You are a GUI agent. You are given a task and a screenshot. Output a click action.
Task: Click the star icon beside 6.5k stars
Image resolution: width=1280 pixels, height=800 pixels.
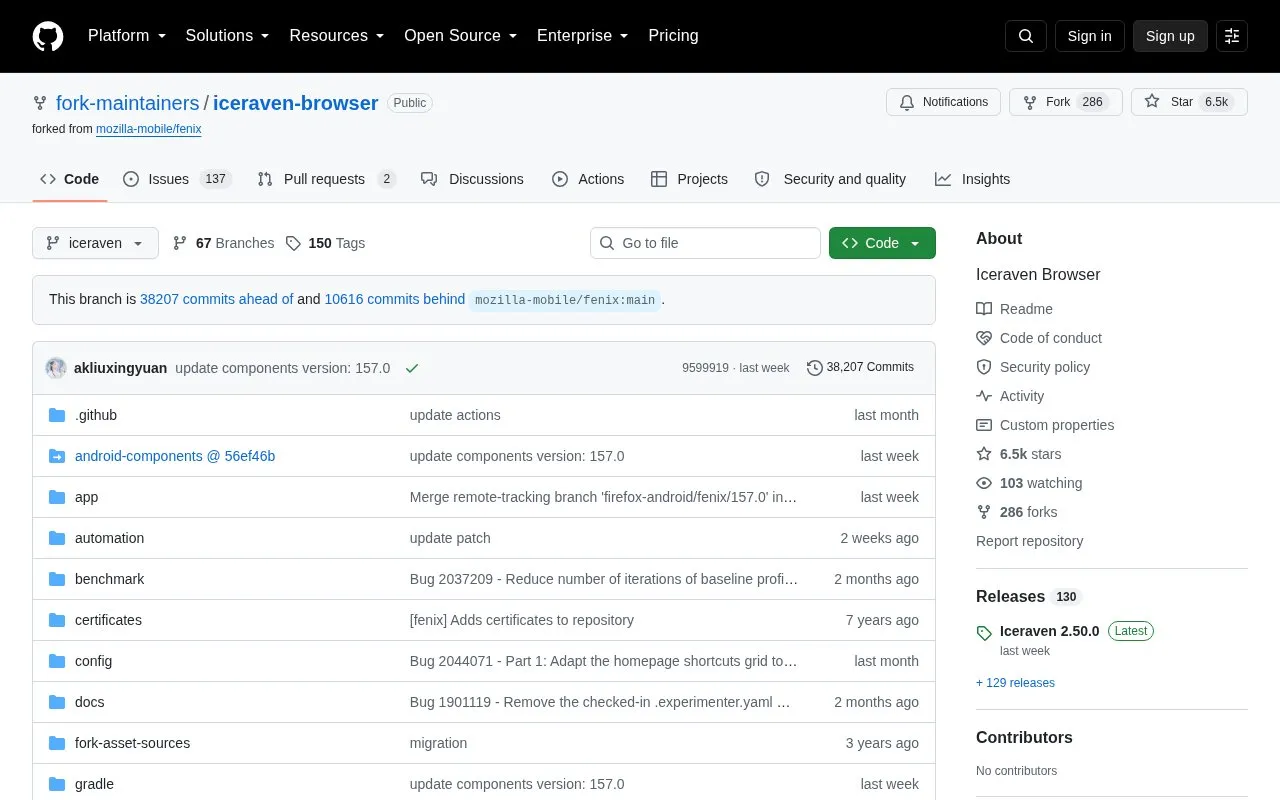pyautogui.click(x=984, y=454)
